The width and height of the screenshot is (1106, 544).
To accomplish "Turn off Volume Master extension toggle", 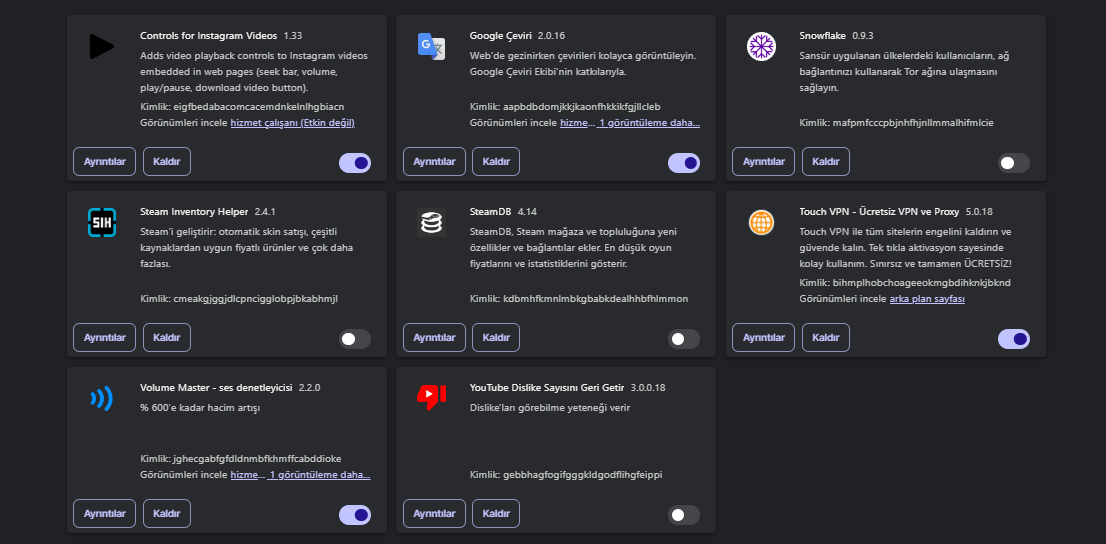I will coord(355,515).
